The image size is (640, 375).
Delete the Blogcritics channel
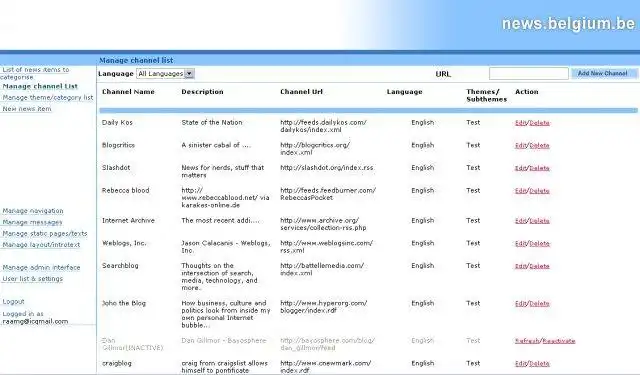click(539, 145)
